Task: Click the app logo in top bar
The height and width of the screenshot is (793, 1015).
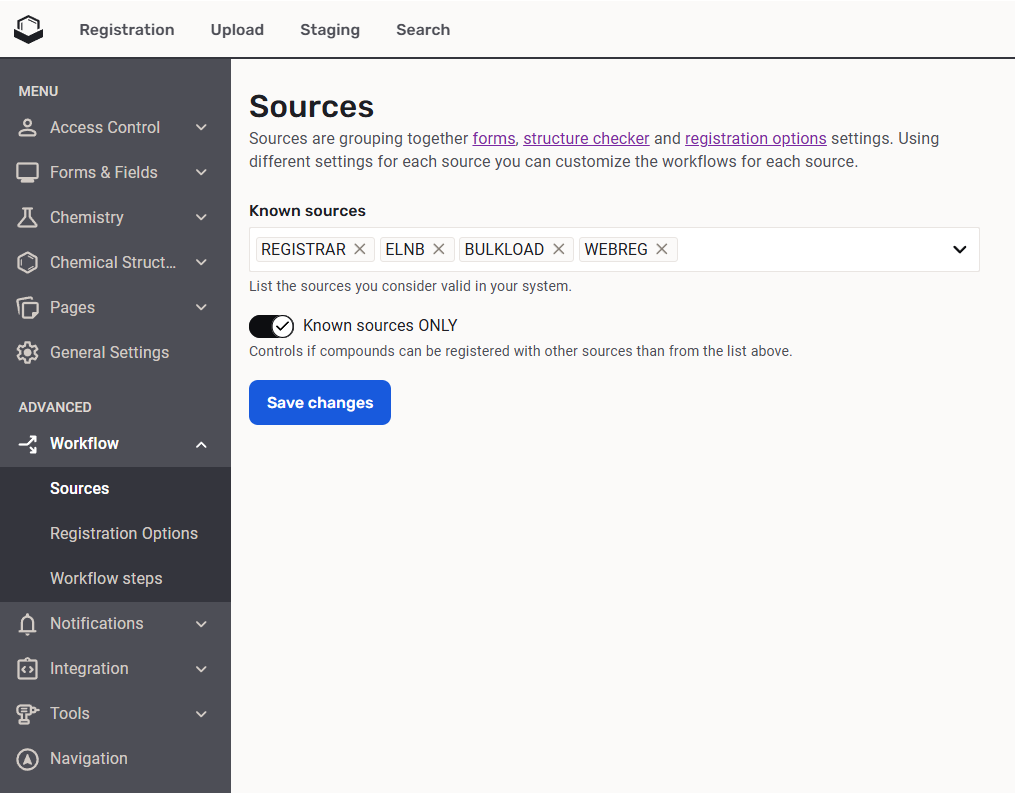Action: click(29, 29)
